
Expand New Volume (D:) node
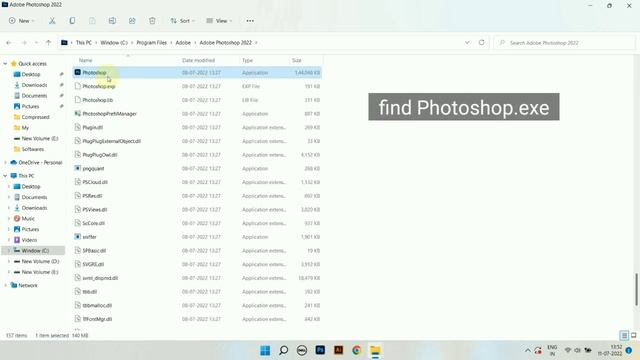tap(9, 261)
